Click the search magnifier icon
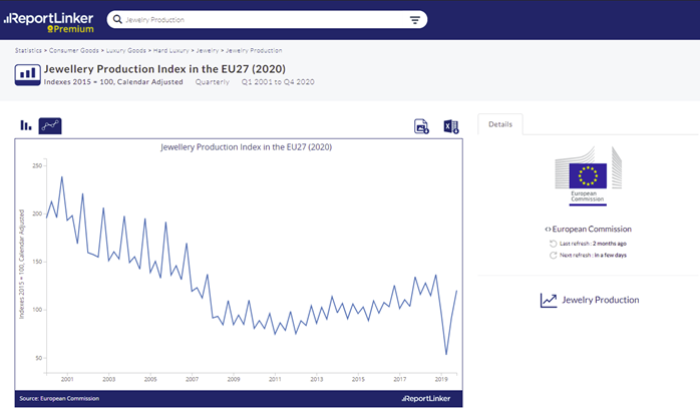Image resolution: width=700 pixels, height=413 pixels. [x=118, y=20]
